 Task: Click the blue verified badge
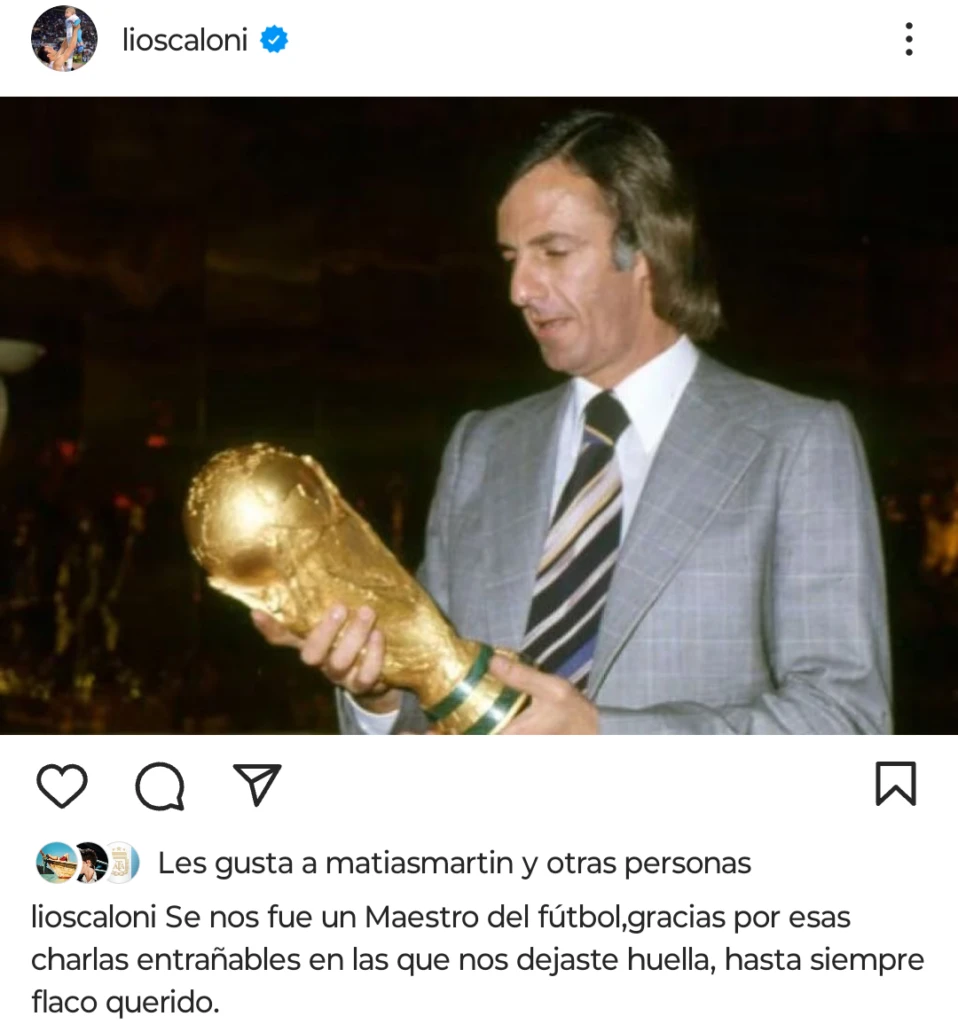(274, 40)
